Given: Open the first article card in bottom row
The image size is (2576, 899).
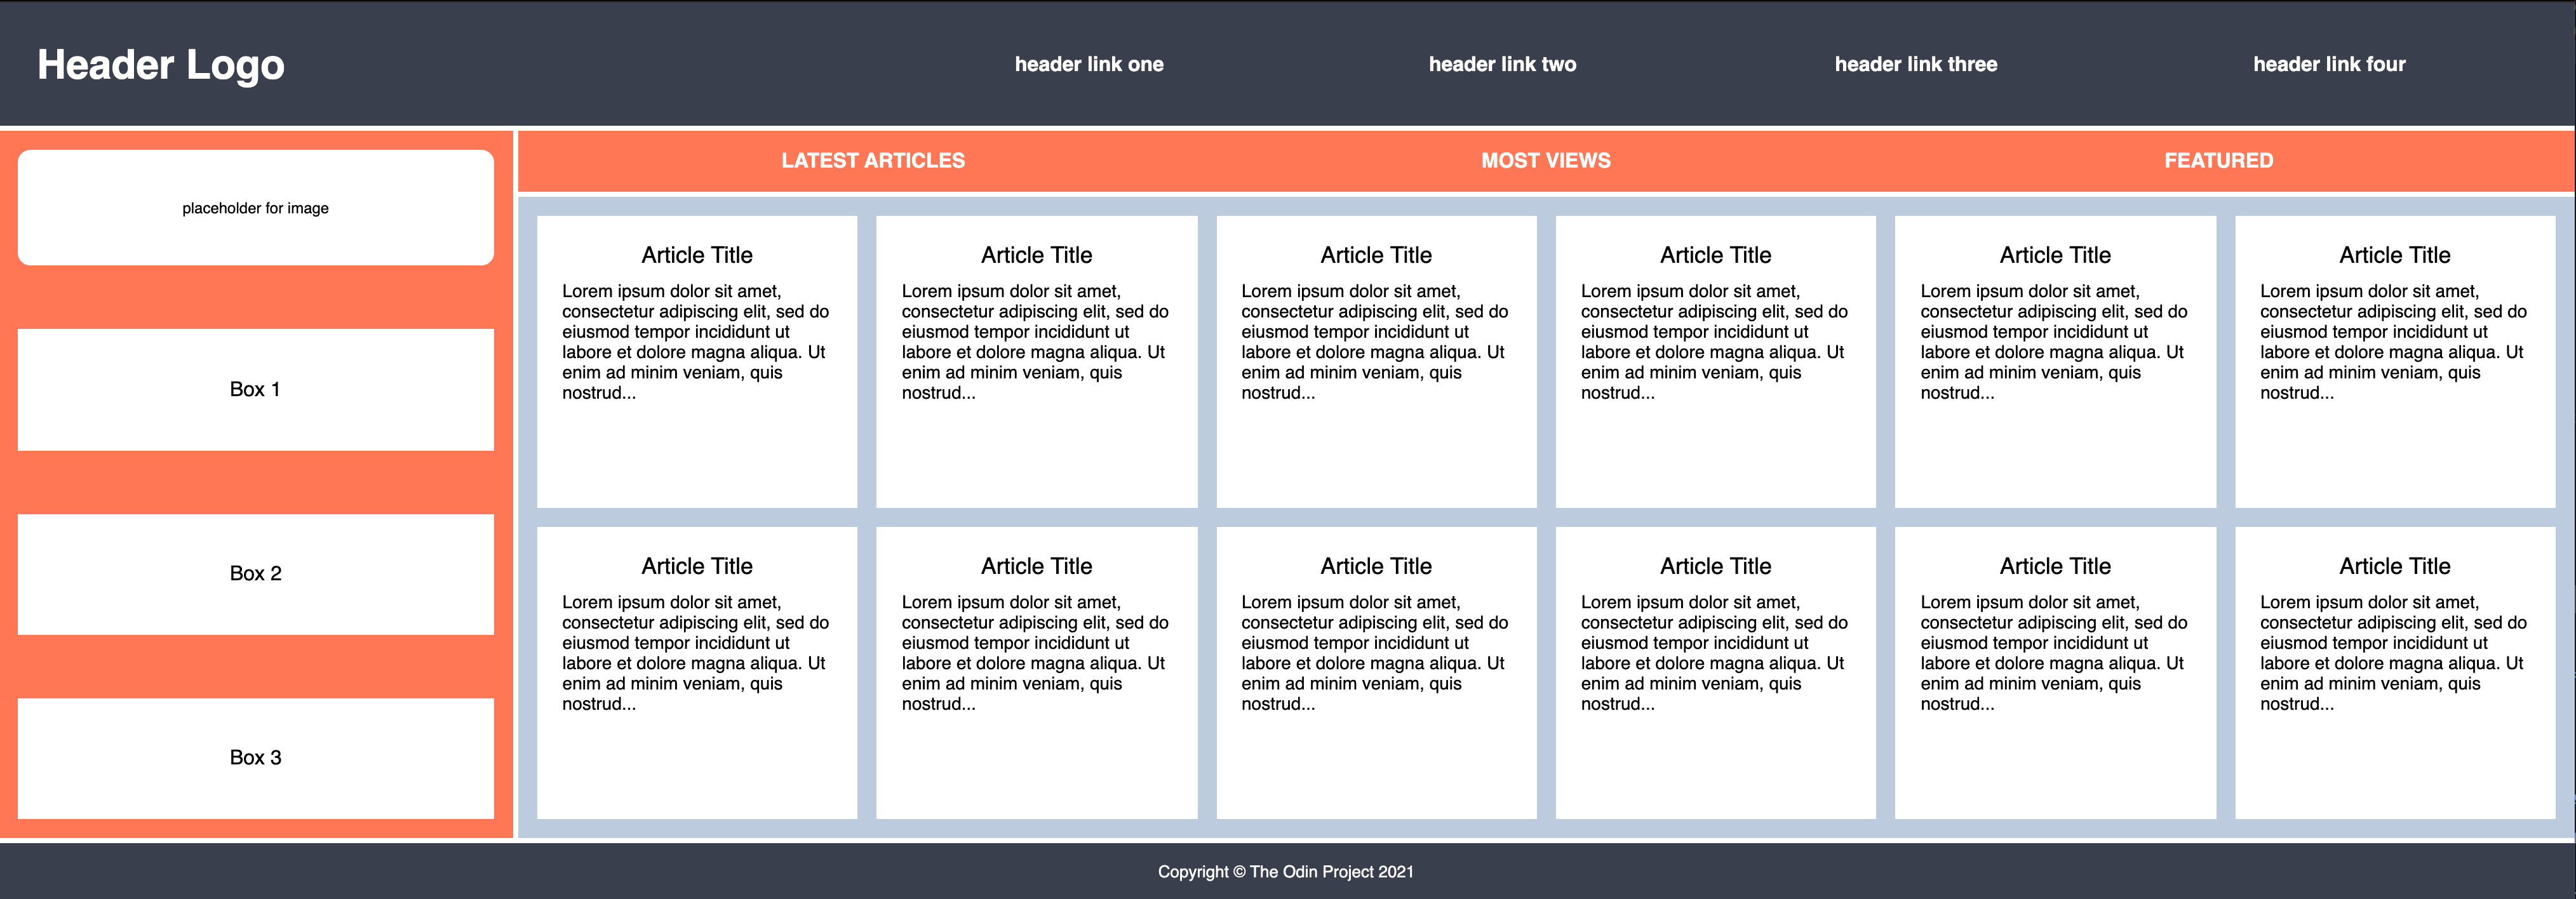Looking at the screenshot, I should tap(697, 672).
